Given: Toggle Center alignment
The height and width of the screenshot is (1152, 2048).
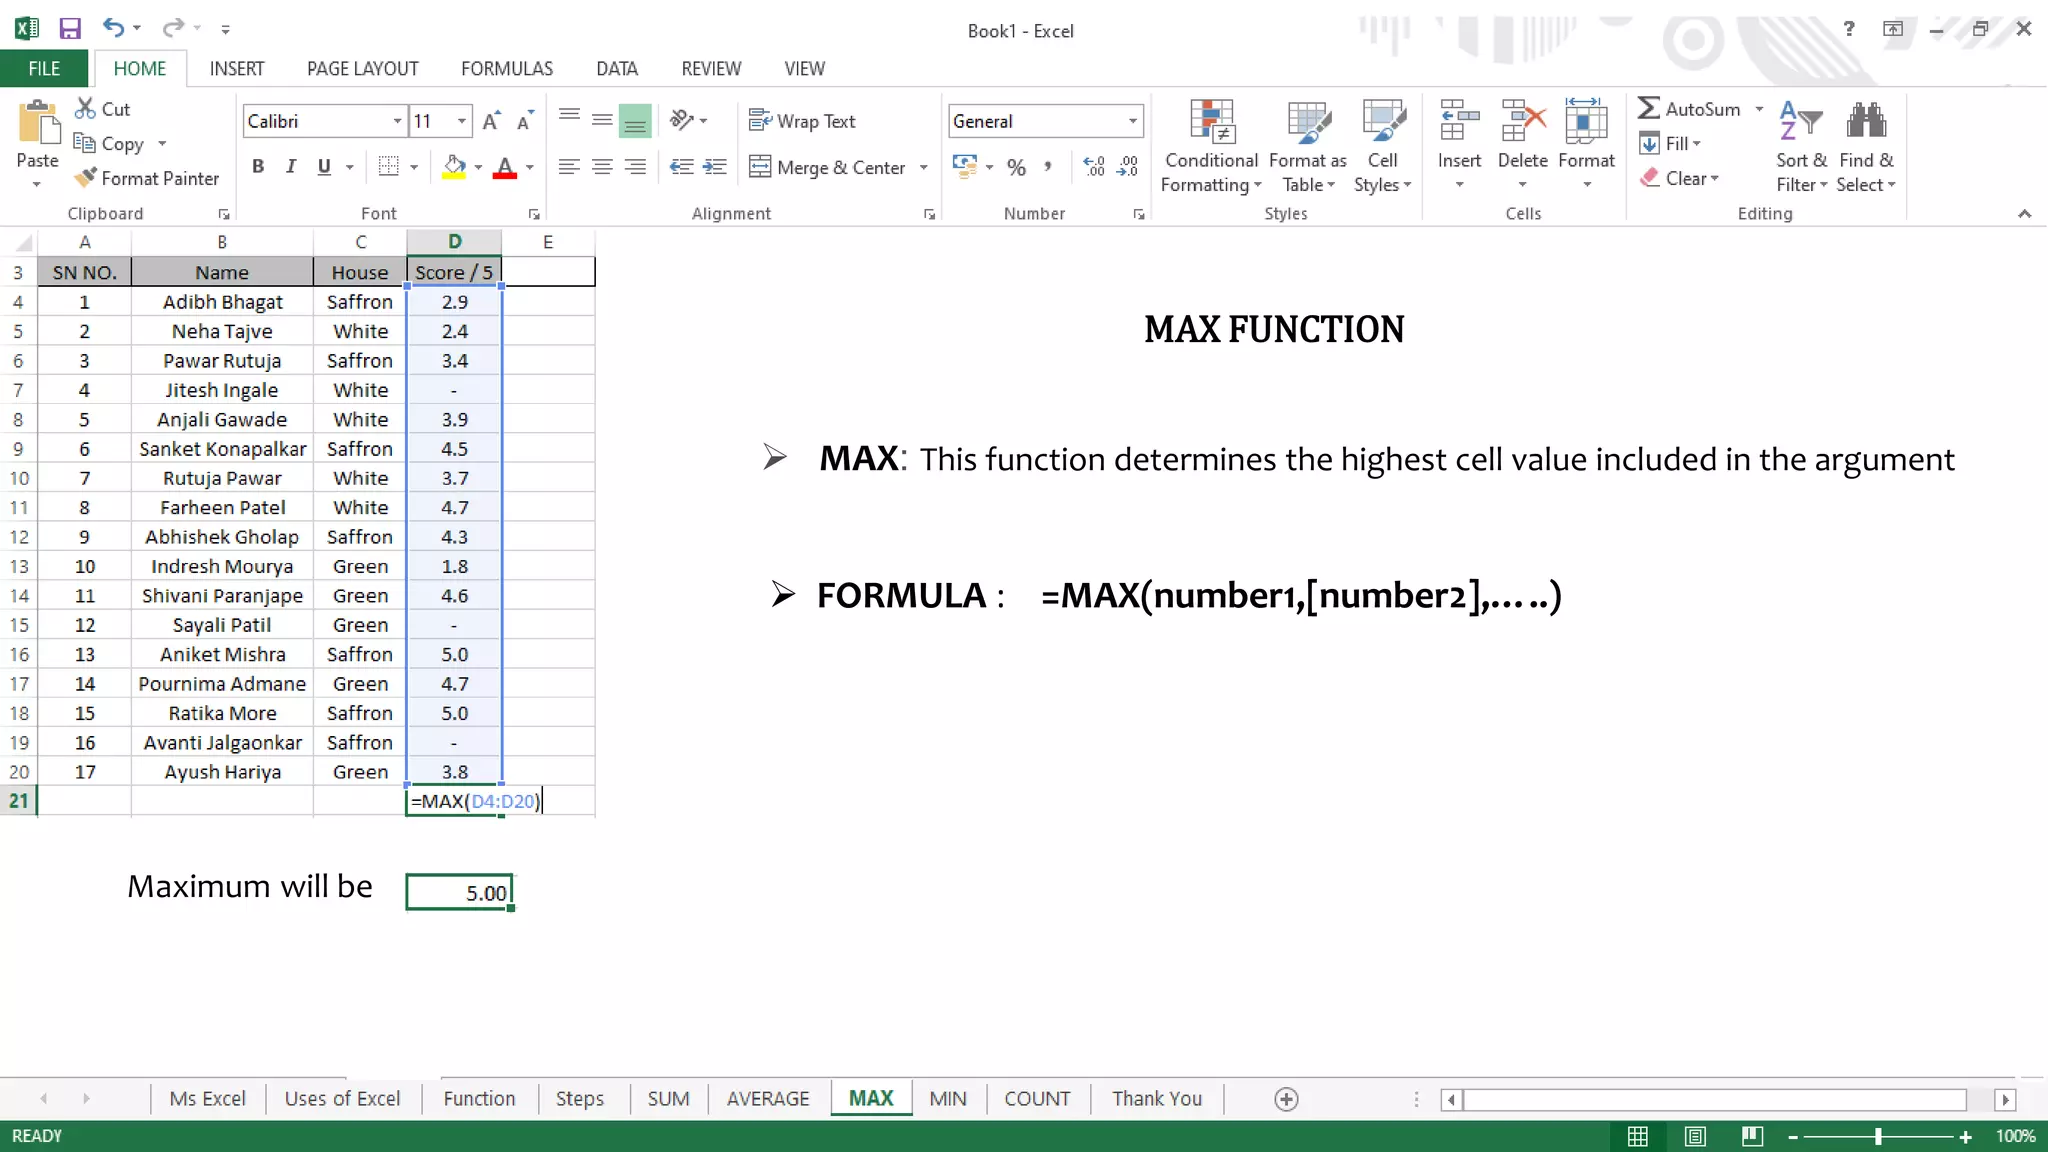Looking at the screenshot, I should coord(602,167).
